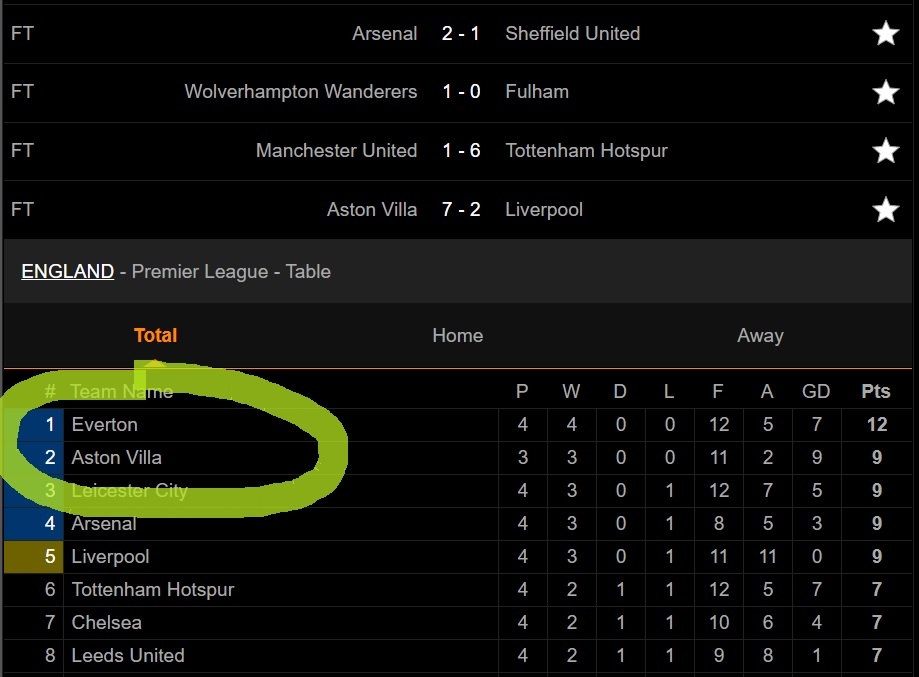This screenshot has width=919, height=677.
Task: Click the Manchester United 1 - 6 score
Action: coord(461,151)
